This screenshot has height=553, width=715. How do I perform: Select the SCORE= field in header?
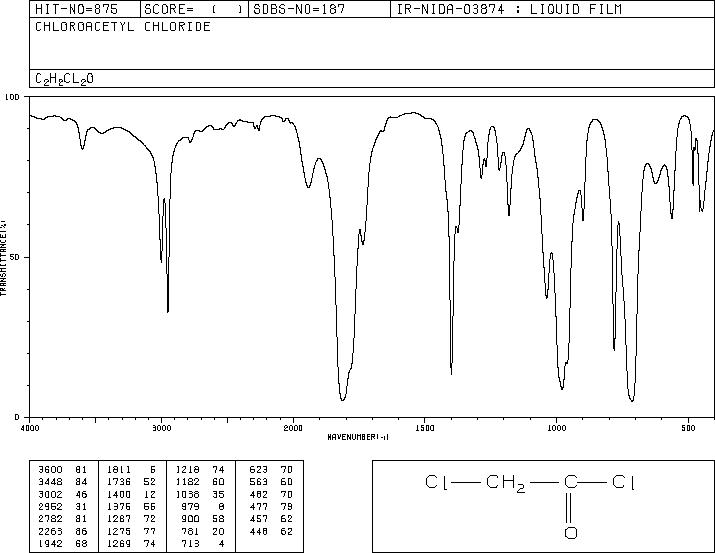[x=193, y=9]
